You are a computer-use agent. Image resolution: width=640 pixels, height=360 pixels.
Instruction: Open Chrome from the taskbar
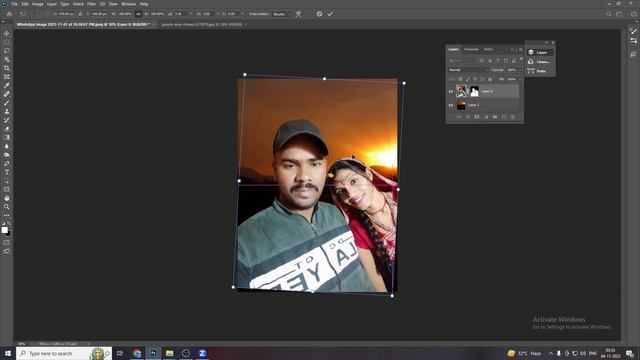pyautogui.click(x=137, y=353)
